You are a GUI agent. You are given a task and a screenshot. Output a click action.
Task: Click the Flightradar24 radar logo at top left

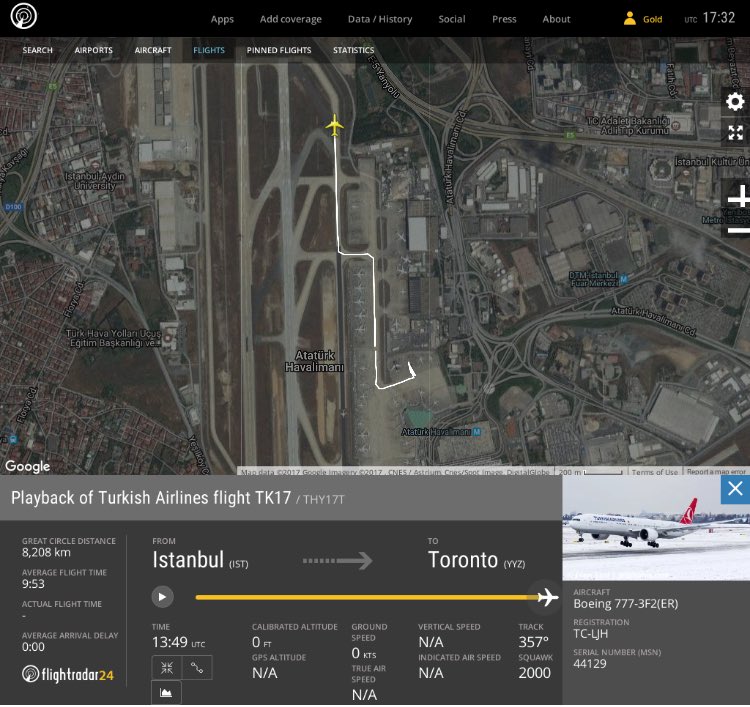coord(24,18)
